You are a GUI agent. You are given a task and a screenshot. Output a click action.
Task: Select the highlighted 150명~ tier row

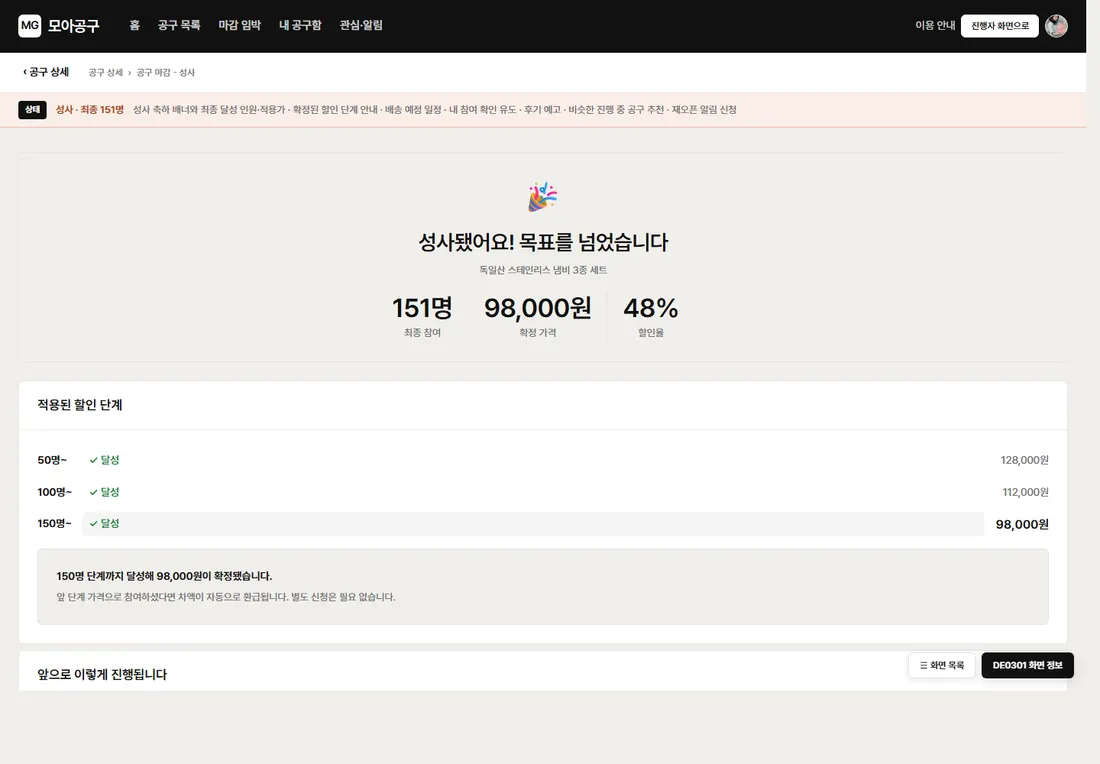[x=543, y=524]
